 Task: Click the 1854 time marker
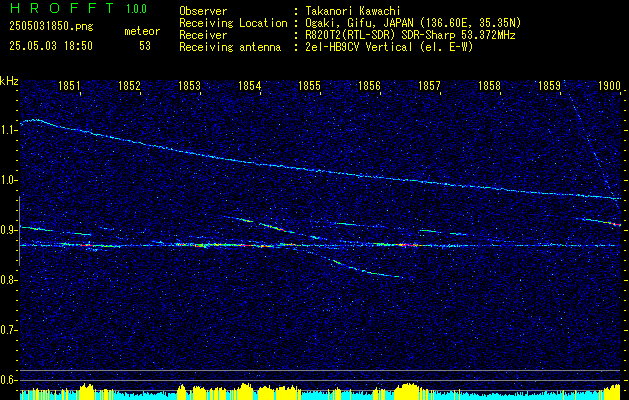click(250, 85)
